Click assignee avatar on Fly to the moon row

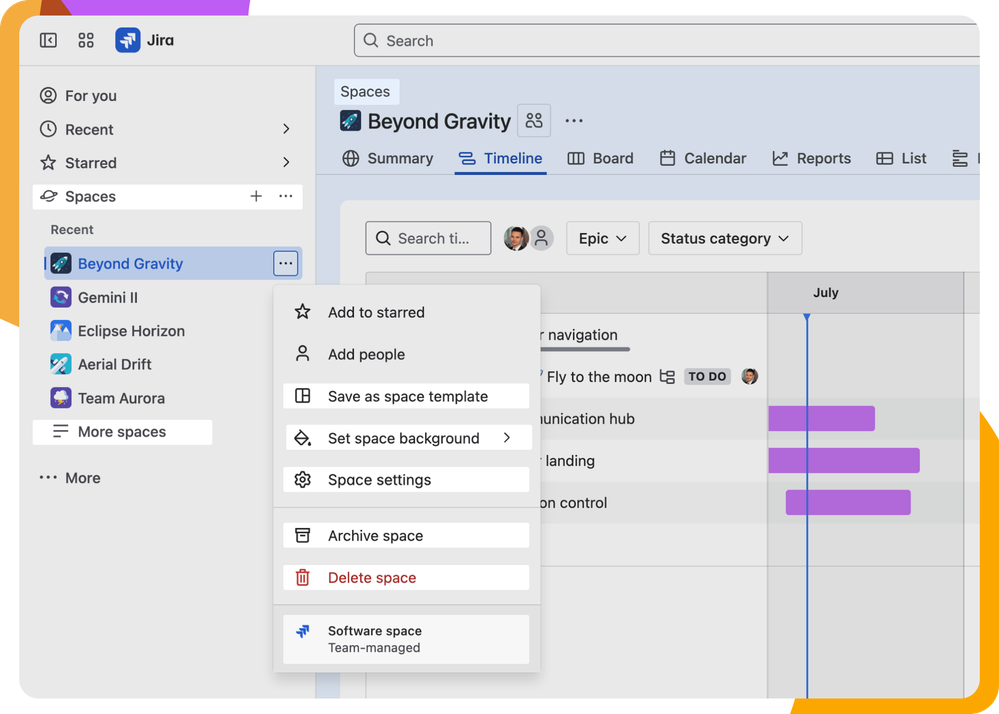point(750,376)
